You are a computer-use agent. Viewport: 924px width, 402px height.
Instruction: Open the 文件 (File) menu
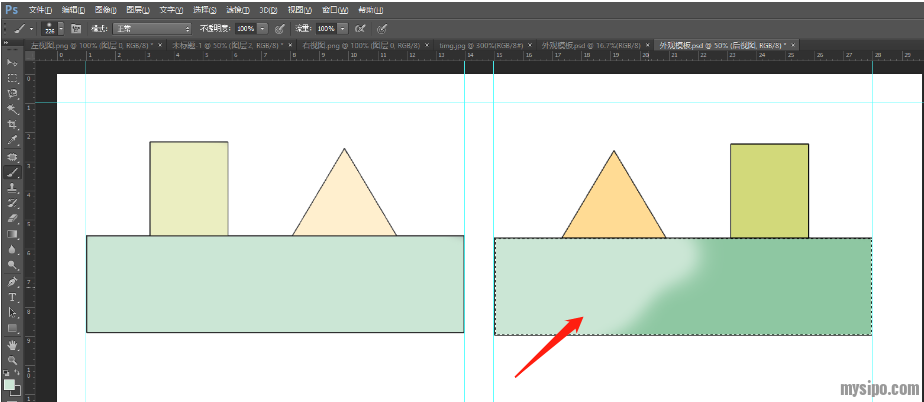[40, 9]
